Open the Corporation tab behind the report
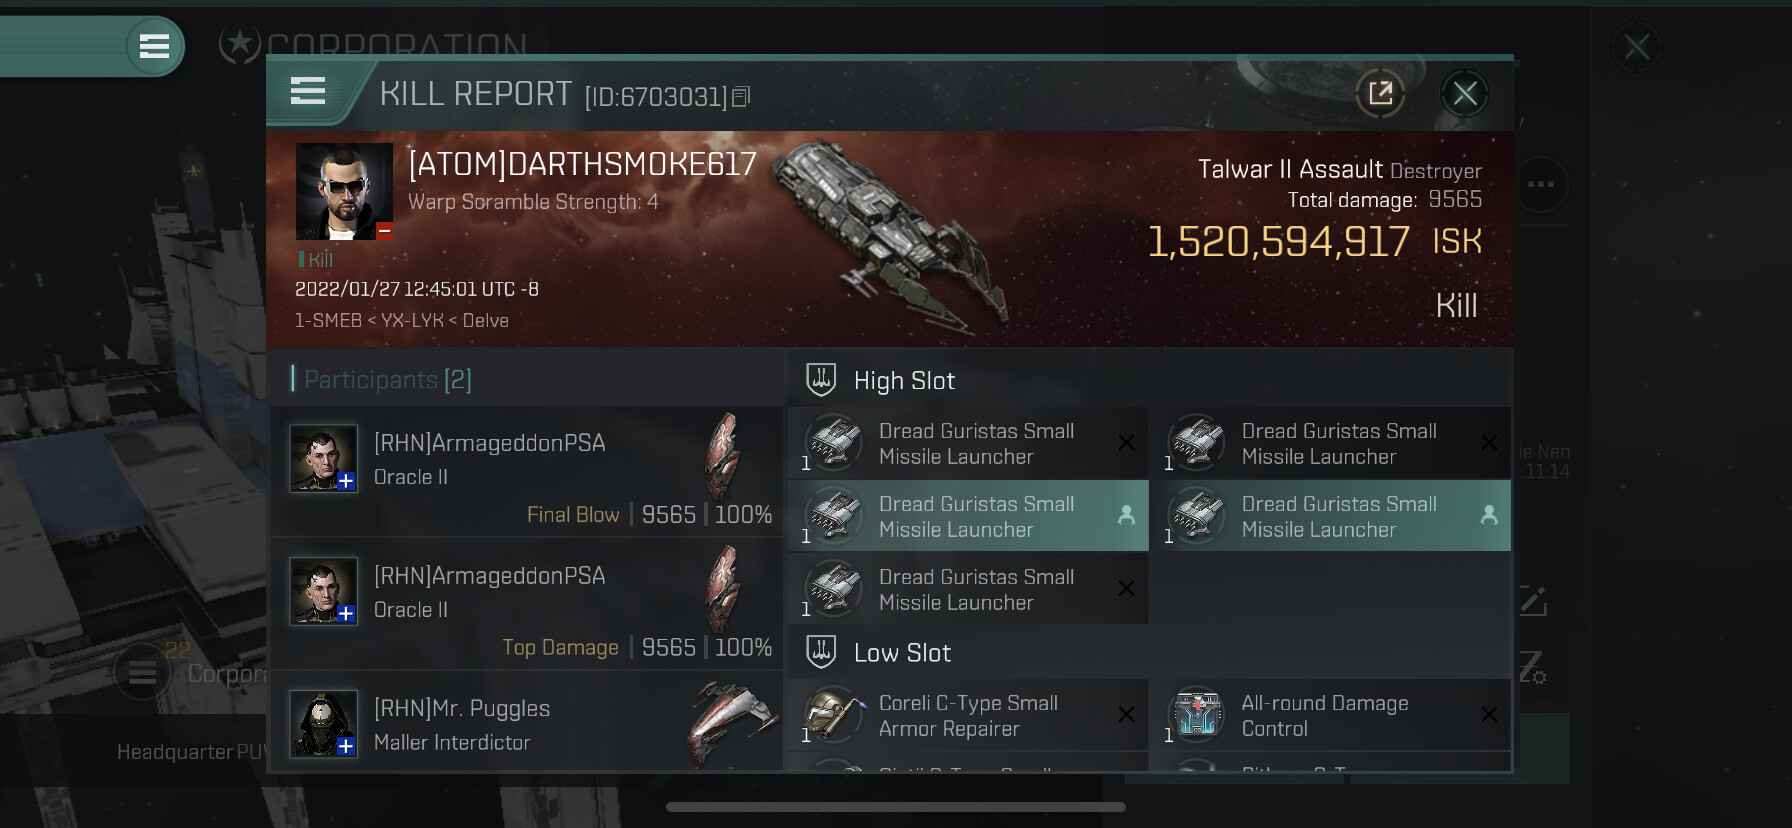The width and height of the screenshot is (1792, 828). pyautogui.click(x=396, y=45)
